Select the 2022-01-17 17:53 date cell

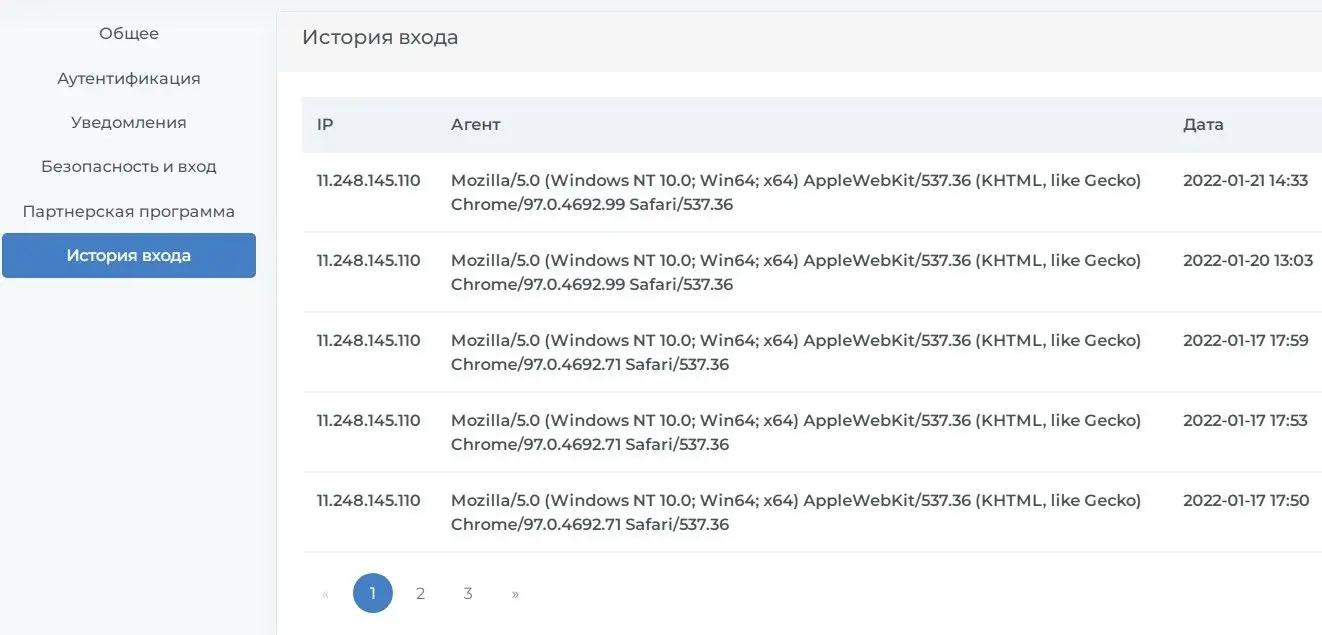[x=1245, y=421]
